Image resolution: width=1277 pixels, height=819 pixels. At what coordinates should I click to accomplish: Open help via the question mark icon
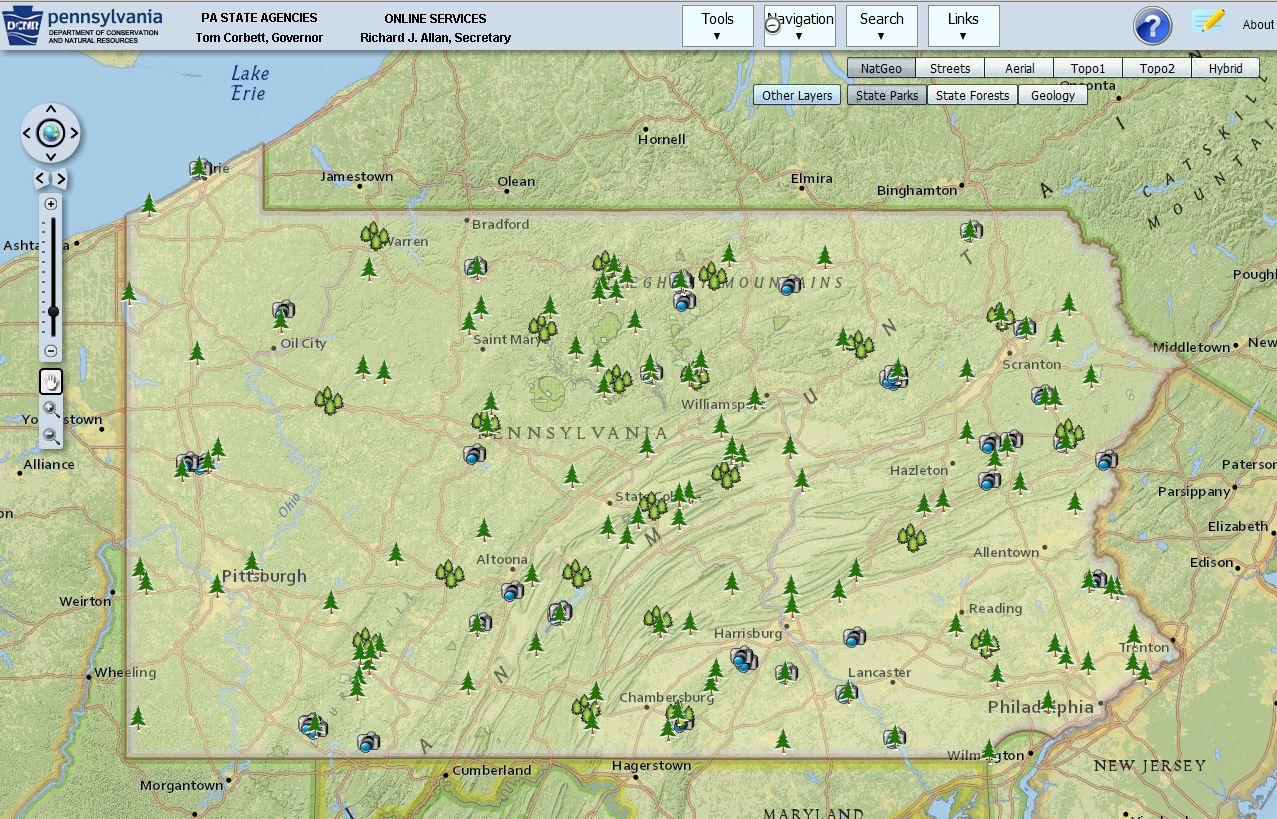[1152, 26]
